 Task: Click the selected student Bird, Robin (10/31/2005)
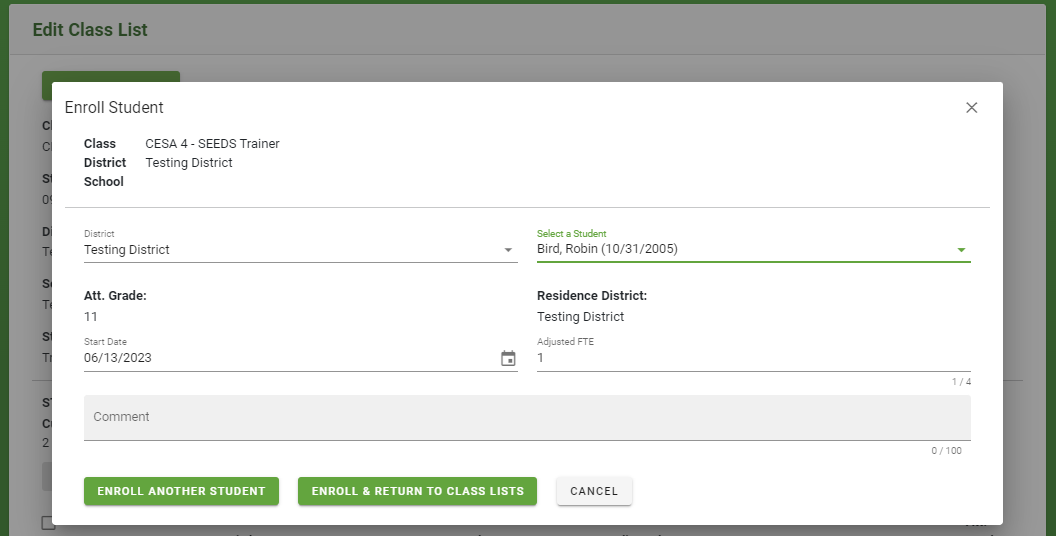coord(607,249)
